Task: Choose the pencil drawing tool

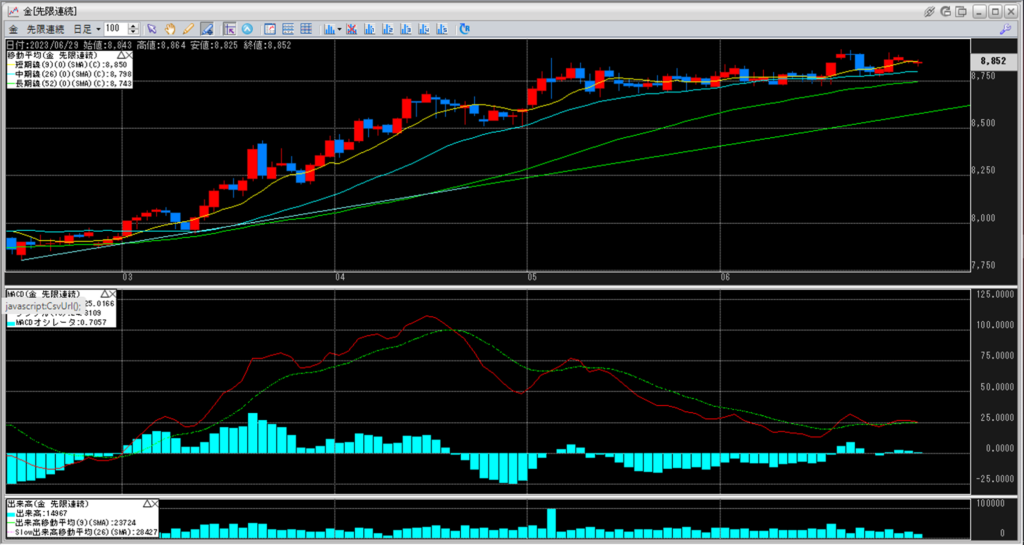Action: click(188, 29)
